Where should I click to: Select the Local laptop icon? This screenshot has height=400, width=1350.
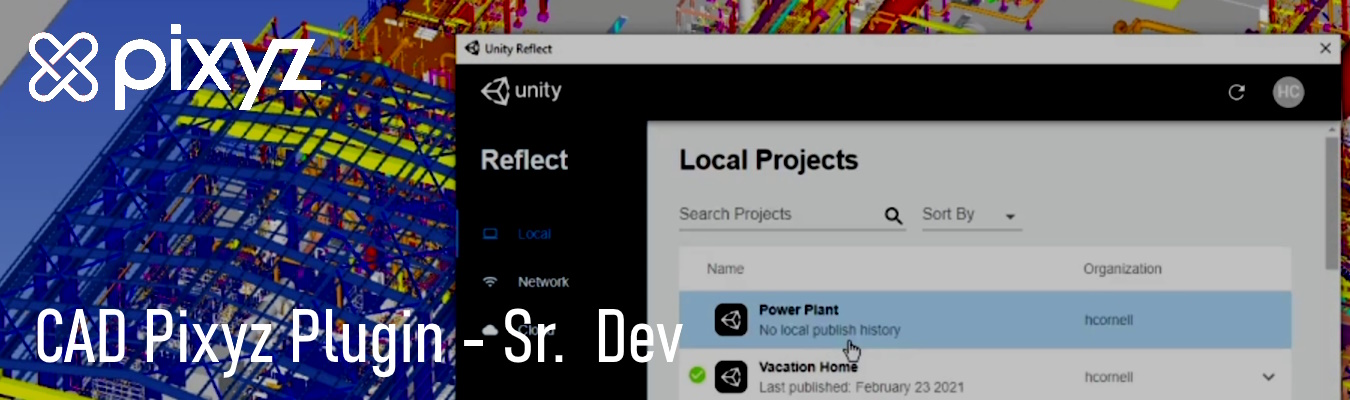point(490,234)
